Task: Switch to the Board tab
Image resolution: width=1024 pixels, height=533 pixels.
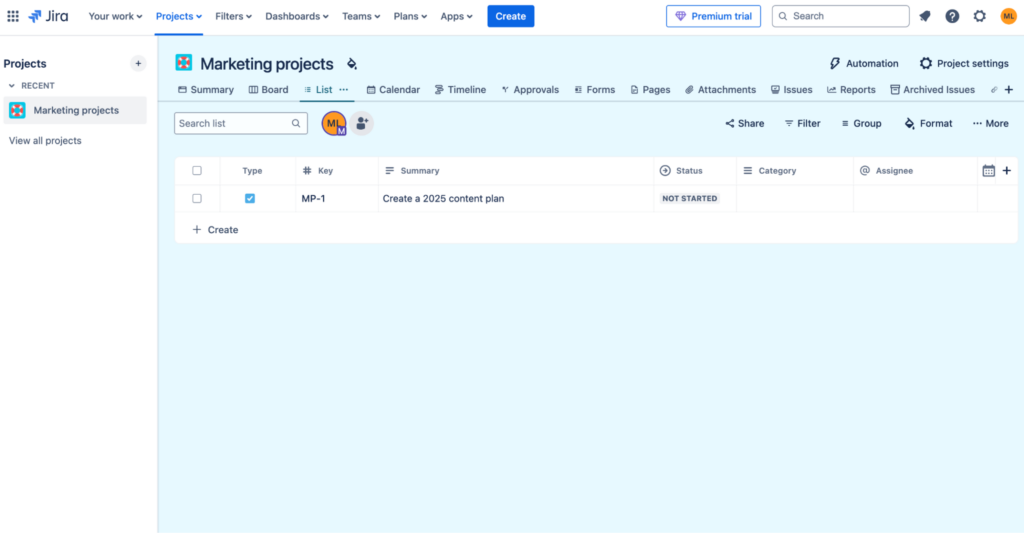Action: point(268,89)
